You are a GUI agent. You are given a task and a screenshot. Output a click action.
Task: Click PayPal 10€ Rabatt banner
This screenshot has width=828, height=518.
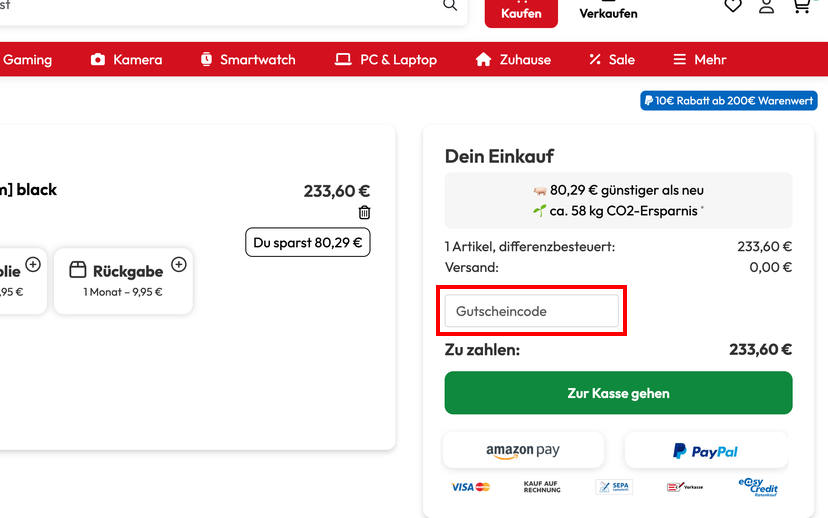coord(729,101)
